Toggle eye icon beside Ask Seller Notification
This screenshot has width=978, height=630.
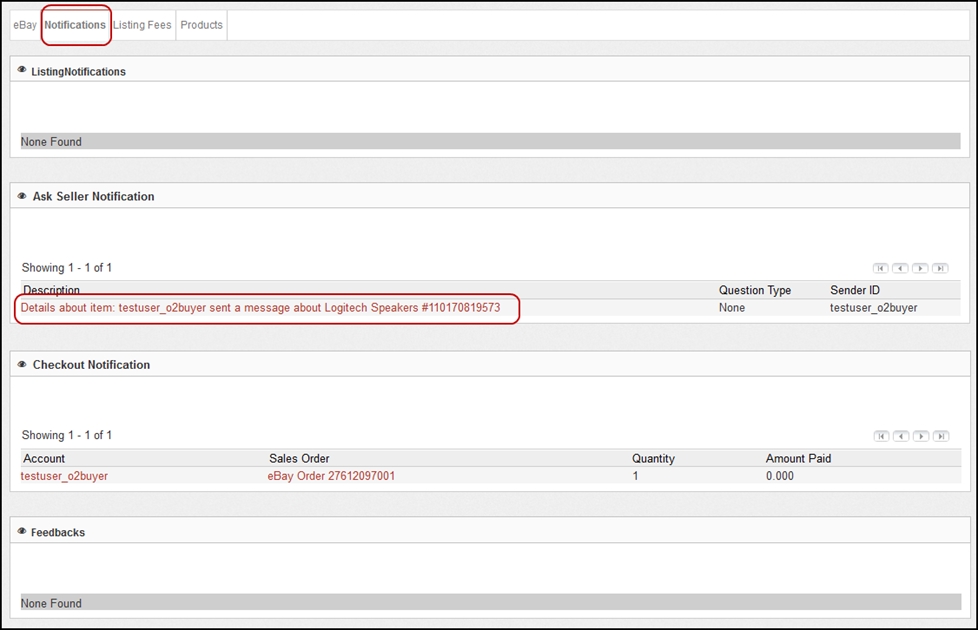pos(22,196)
